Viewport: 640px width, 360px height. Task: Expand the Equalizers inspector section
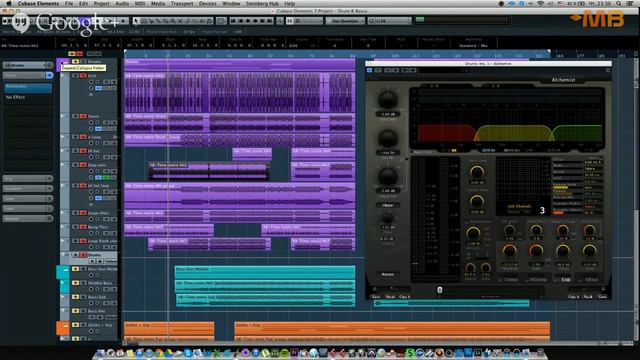pos(28,189)
